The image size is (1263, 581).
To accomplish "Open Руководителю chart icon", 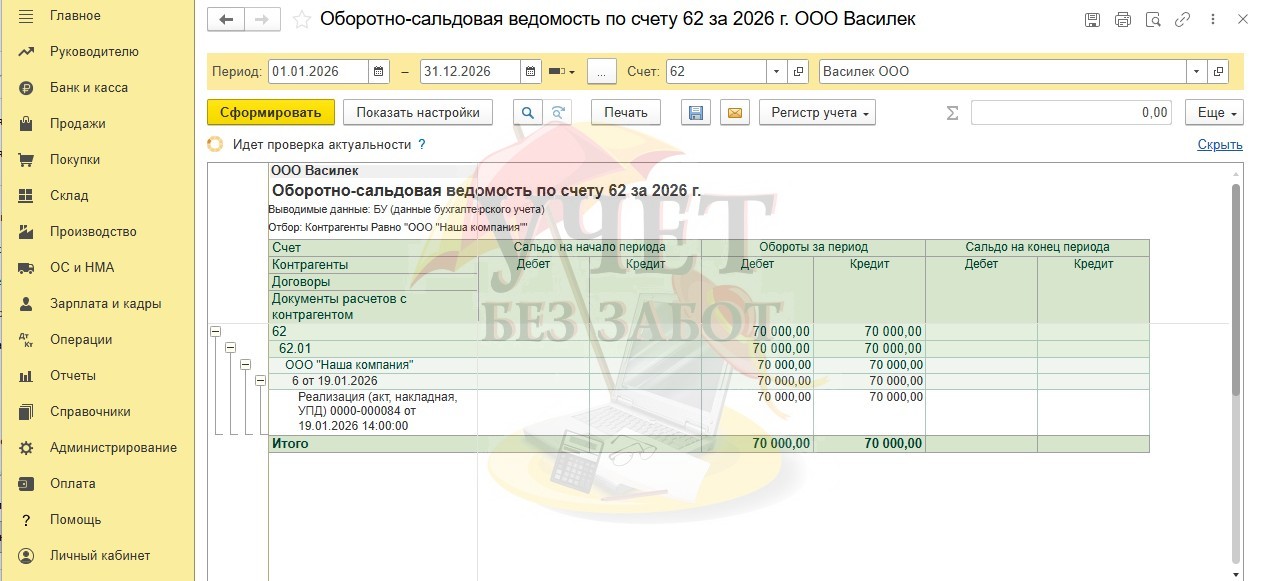I will tap(26, 52).
